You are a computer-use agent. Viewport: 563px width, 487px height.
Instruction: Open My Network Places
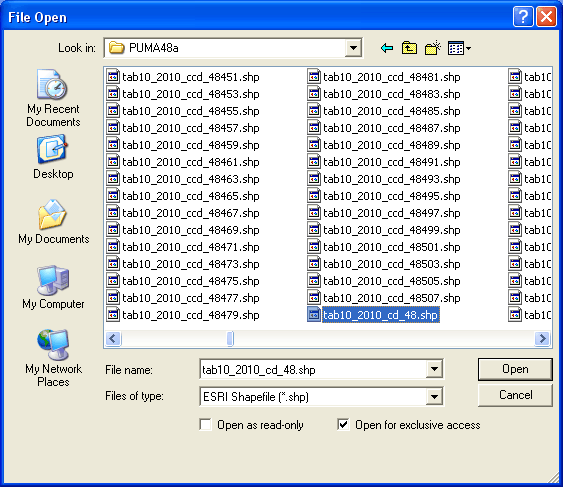pos(53,358)
